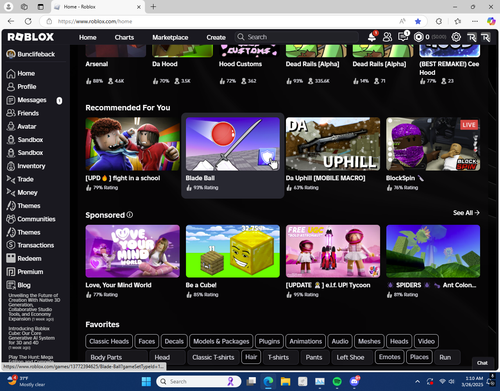Open the BlockSpin game thumbnail
Viewport: 500px width, 391px height.
(433, 144)
